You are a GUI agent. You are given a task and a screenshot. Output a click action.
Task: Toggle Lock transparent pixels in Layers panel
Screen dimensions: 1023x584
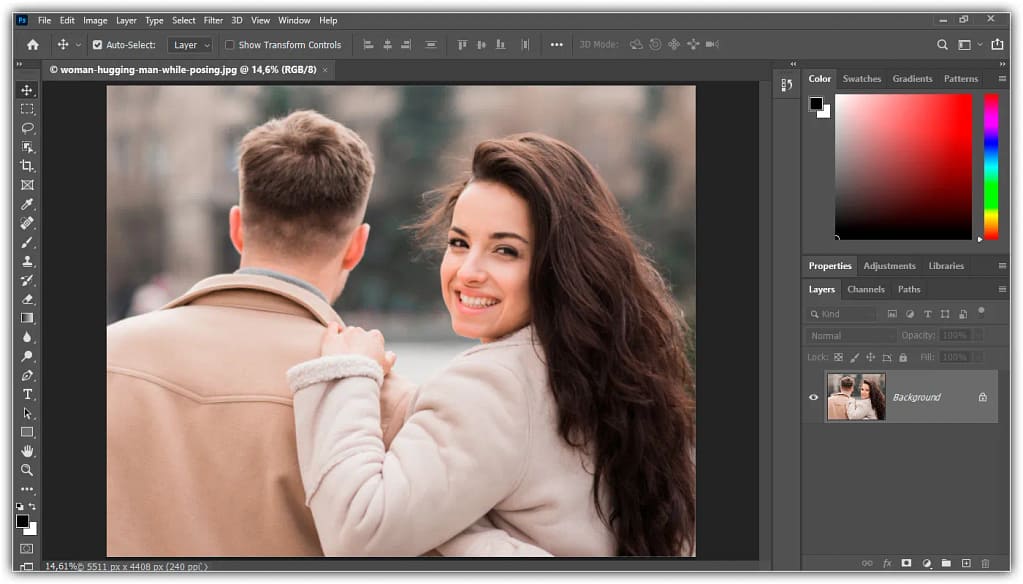838,357
